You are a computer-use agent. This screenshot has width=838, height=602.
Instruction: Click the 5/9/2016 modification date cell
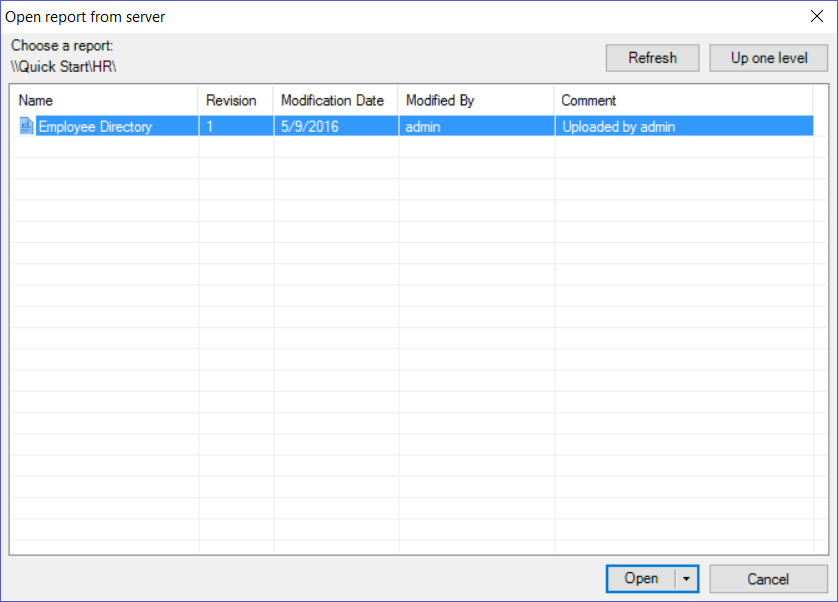336,126
